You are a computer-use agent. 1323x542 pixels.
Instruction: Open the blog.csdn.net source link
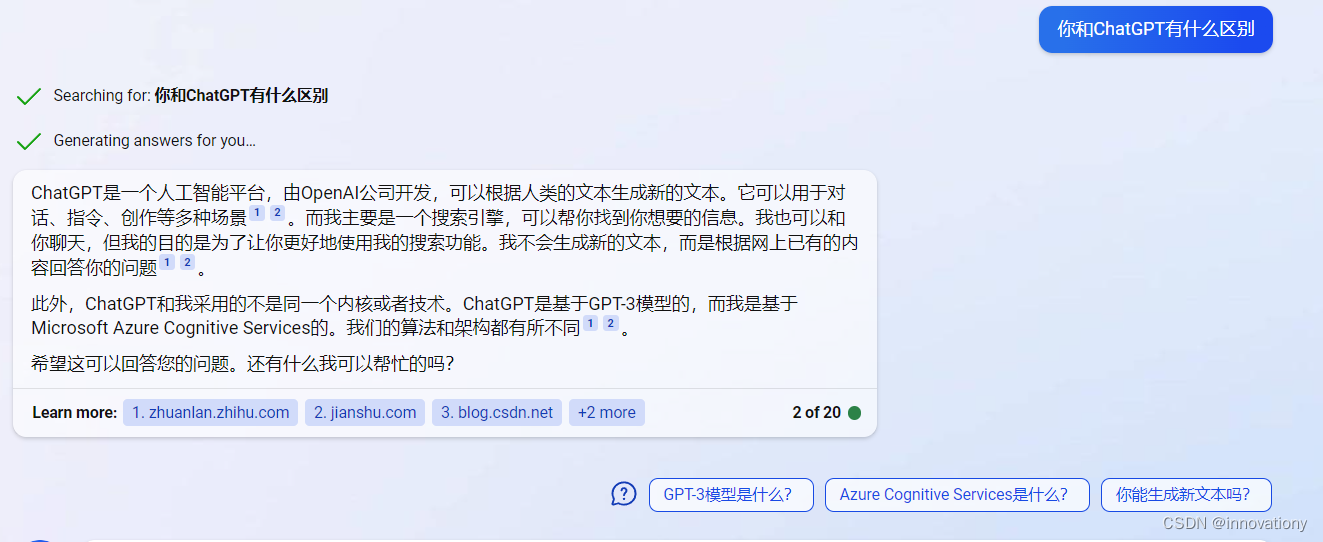point(497,413)
